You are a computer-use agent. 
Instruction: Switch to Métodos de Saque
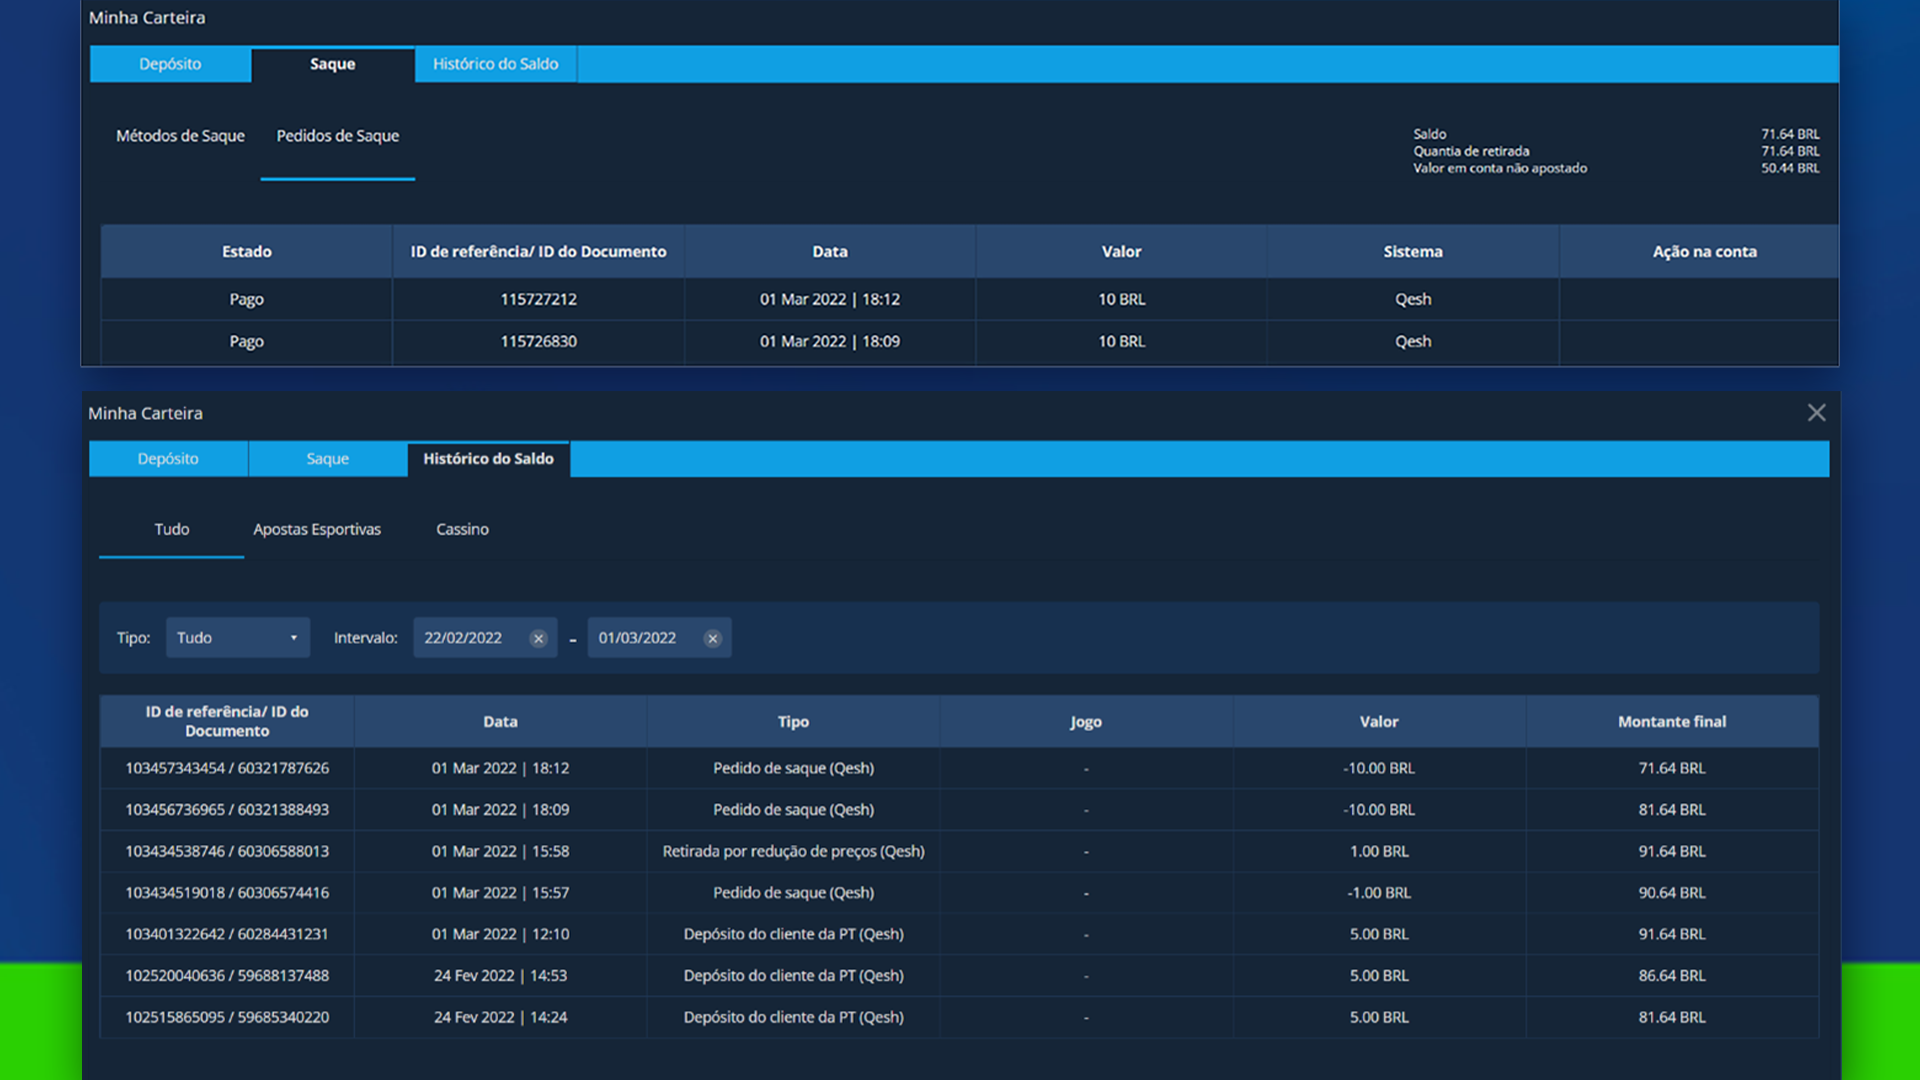click(180, 136)
